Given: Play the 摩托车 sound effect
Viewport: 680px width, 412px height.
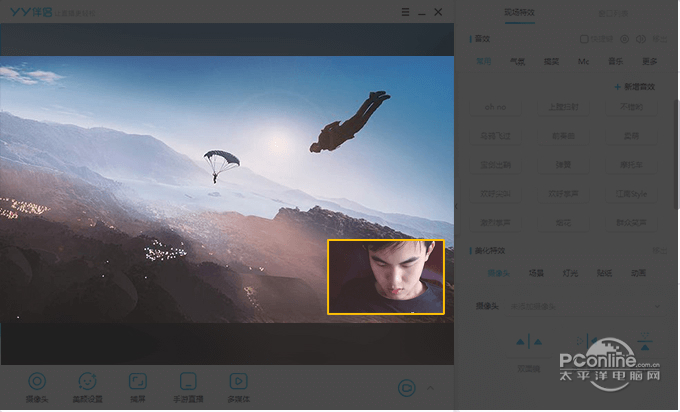Looking at the screenshot, I should pyautogui.click(x=631, y=165).
